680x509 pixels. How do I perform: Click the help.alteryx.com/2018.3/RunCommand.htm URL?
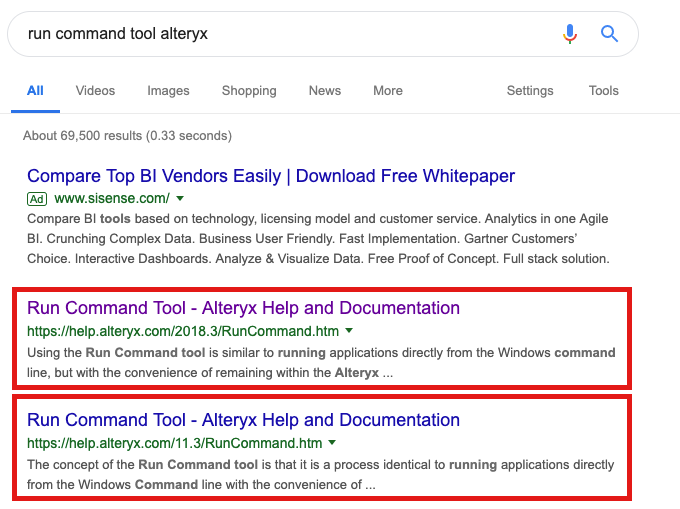pyautogui.click(x=183, y=331)
